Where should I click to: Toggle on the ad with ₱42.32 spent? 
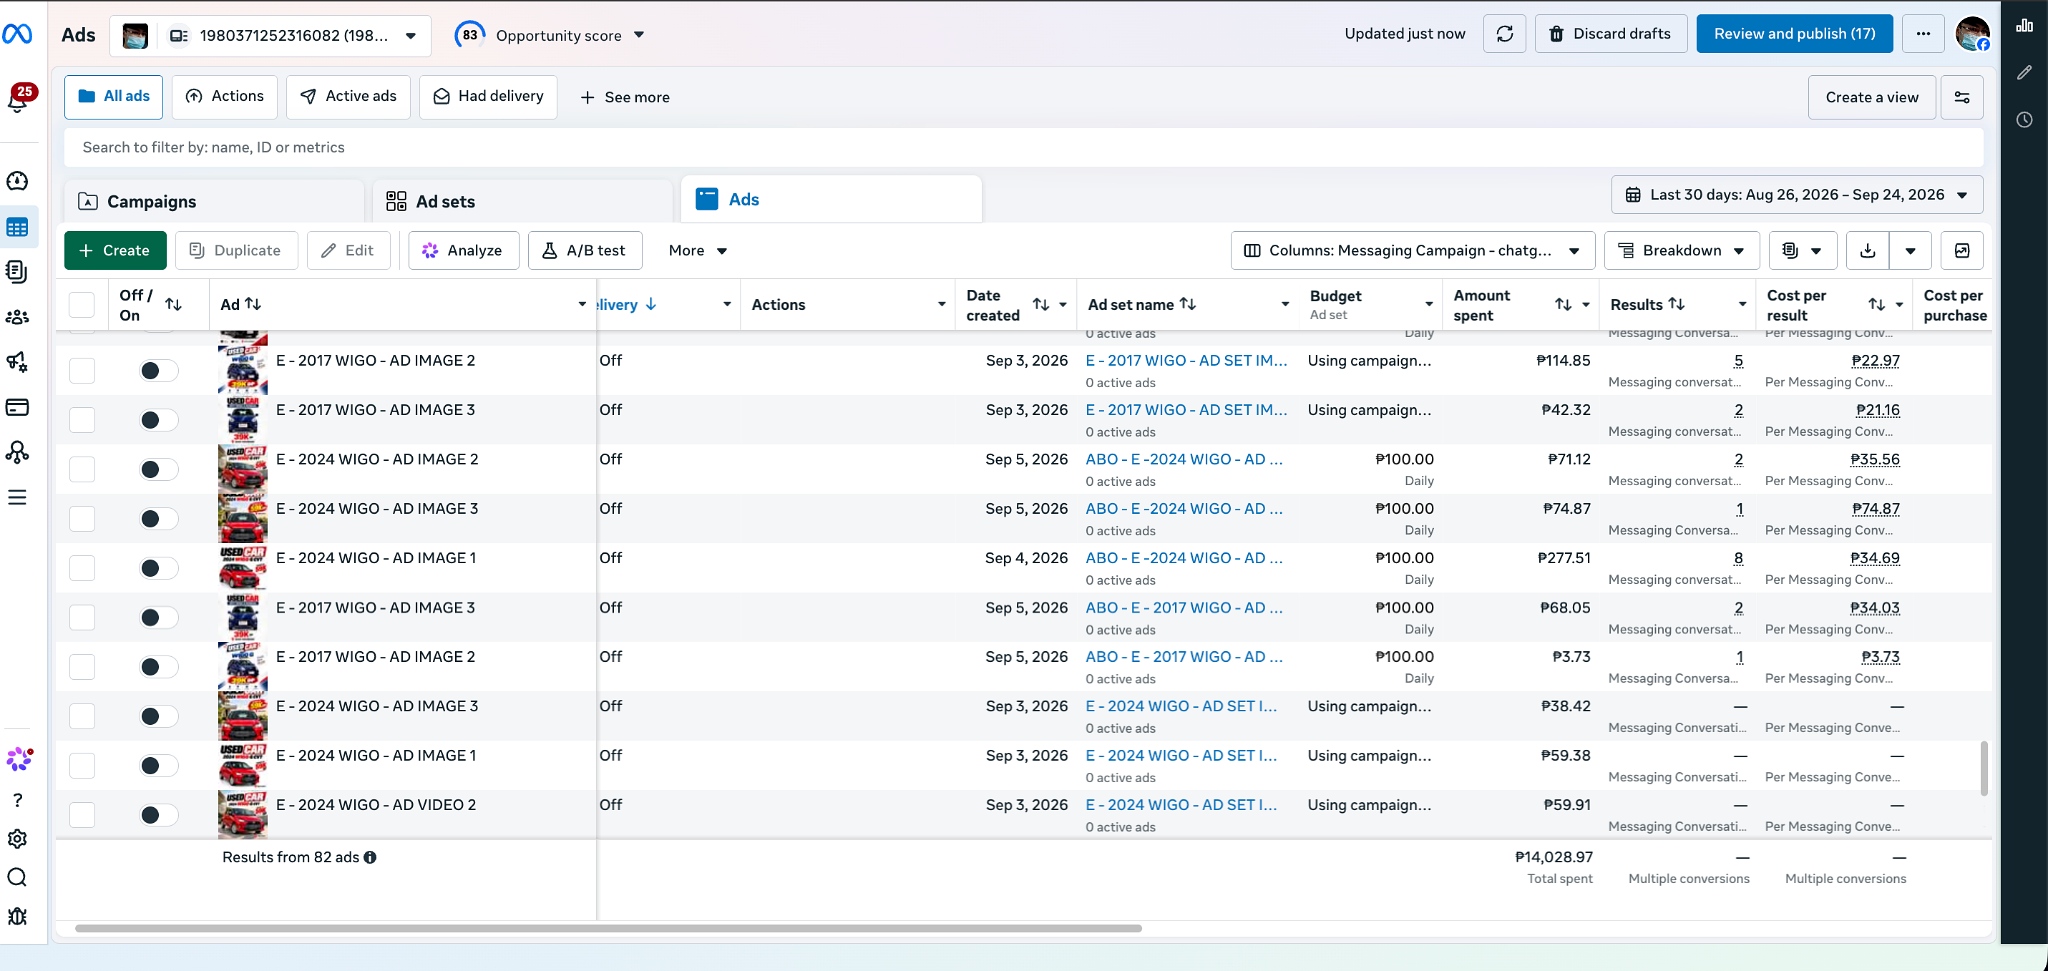coord(158,420)
